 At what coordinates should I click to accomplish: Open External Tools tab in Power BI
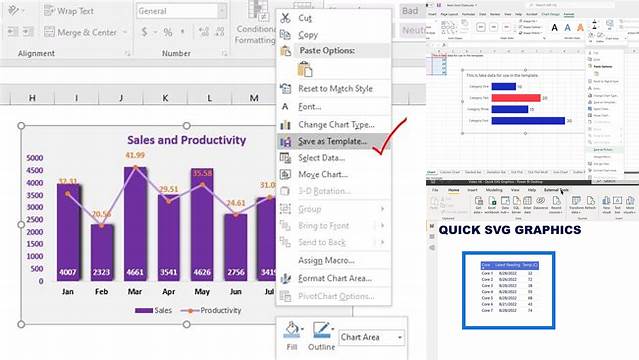[556, 190]
